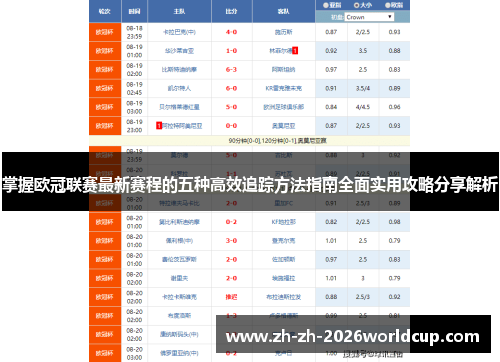Image resolution: width=500 pixels, height=362 pixels.
Task: Open the 0-2 score in the KF地拉那 row
Action: [231, 222]
